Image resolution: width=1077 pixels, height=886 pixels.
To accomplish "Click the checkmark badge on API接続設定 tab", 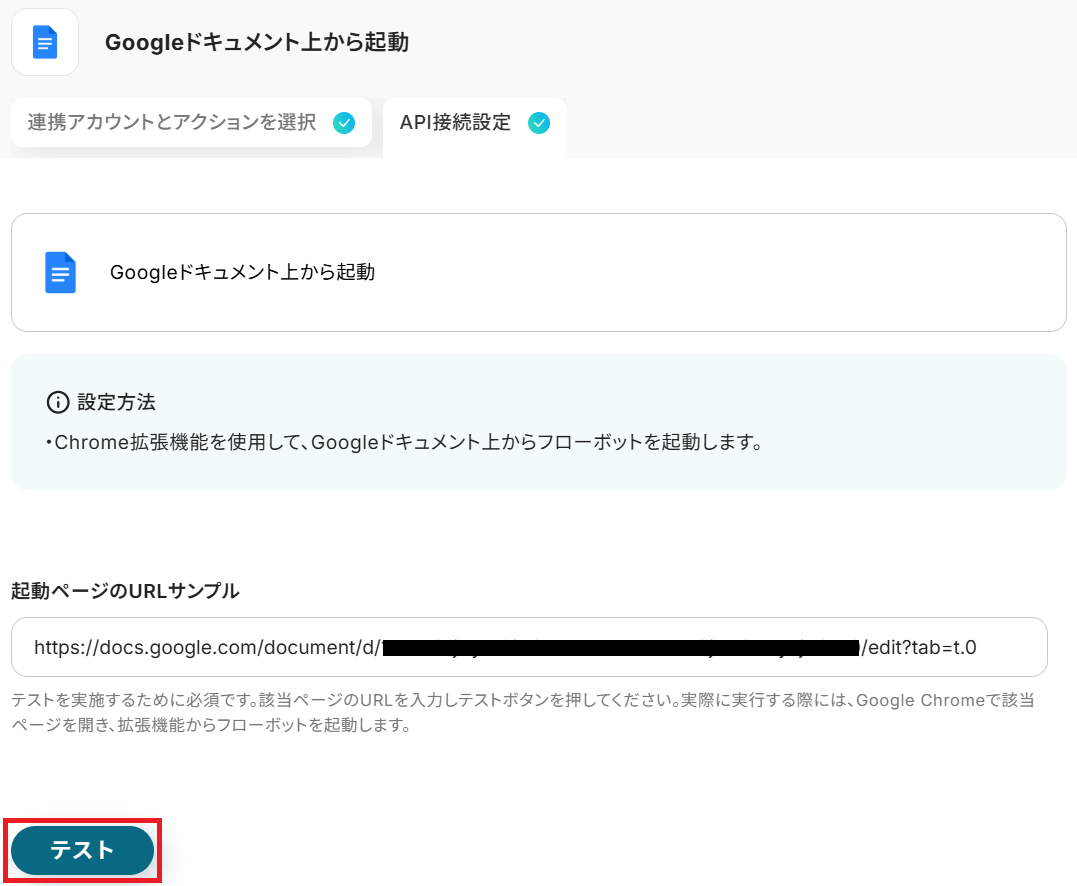I will point(539,123).
